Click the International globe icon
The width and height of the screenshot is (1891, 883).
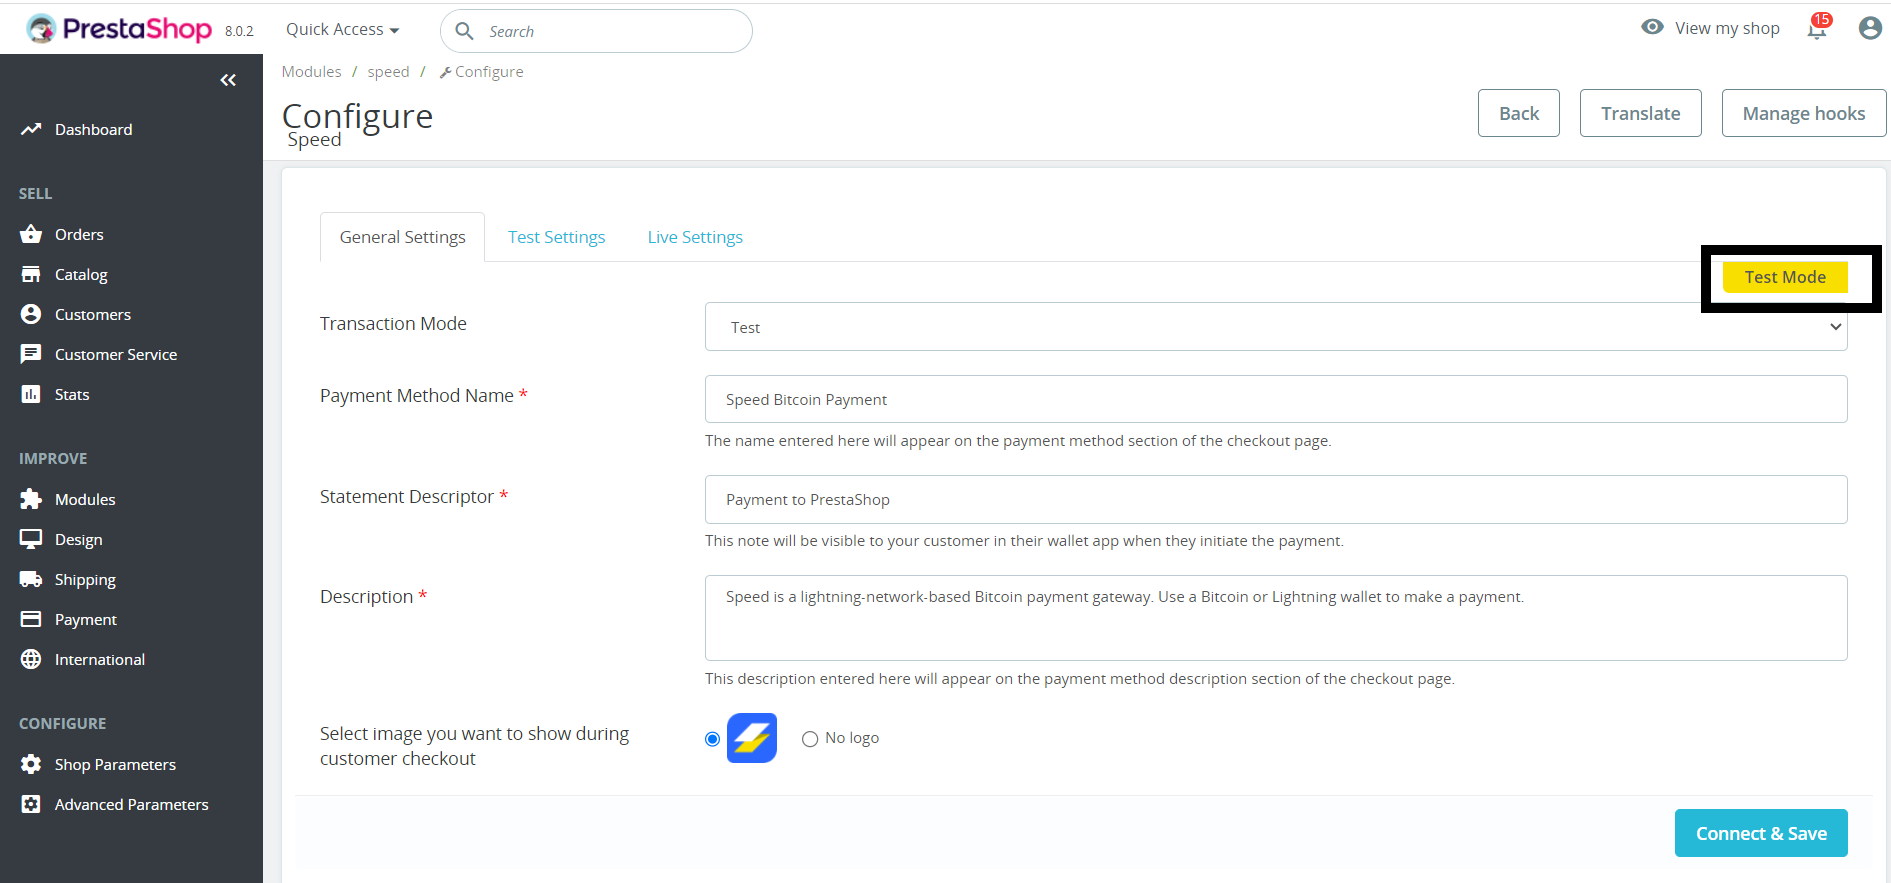(x=31, y=659)
